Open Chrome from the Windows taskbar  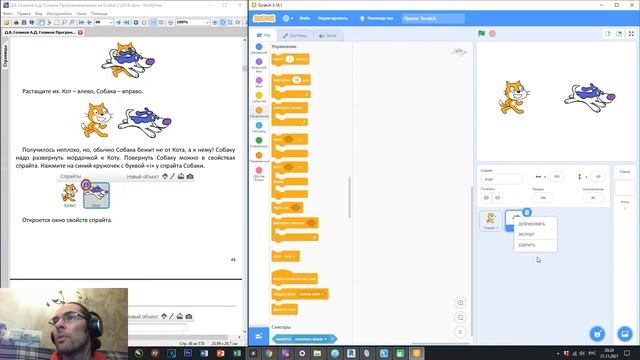269,353
